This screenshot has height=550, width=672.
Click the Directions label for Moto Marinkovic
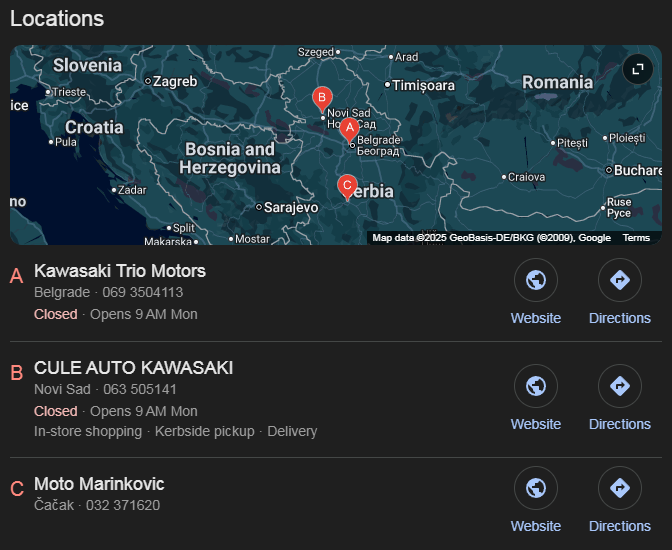pos(619,526)
